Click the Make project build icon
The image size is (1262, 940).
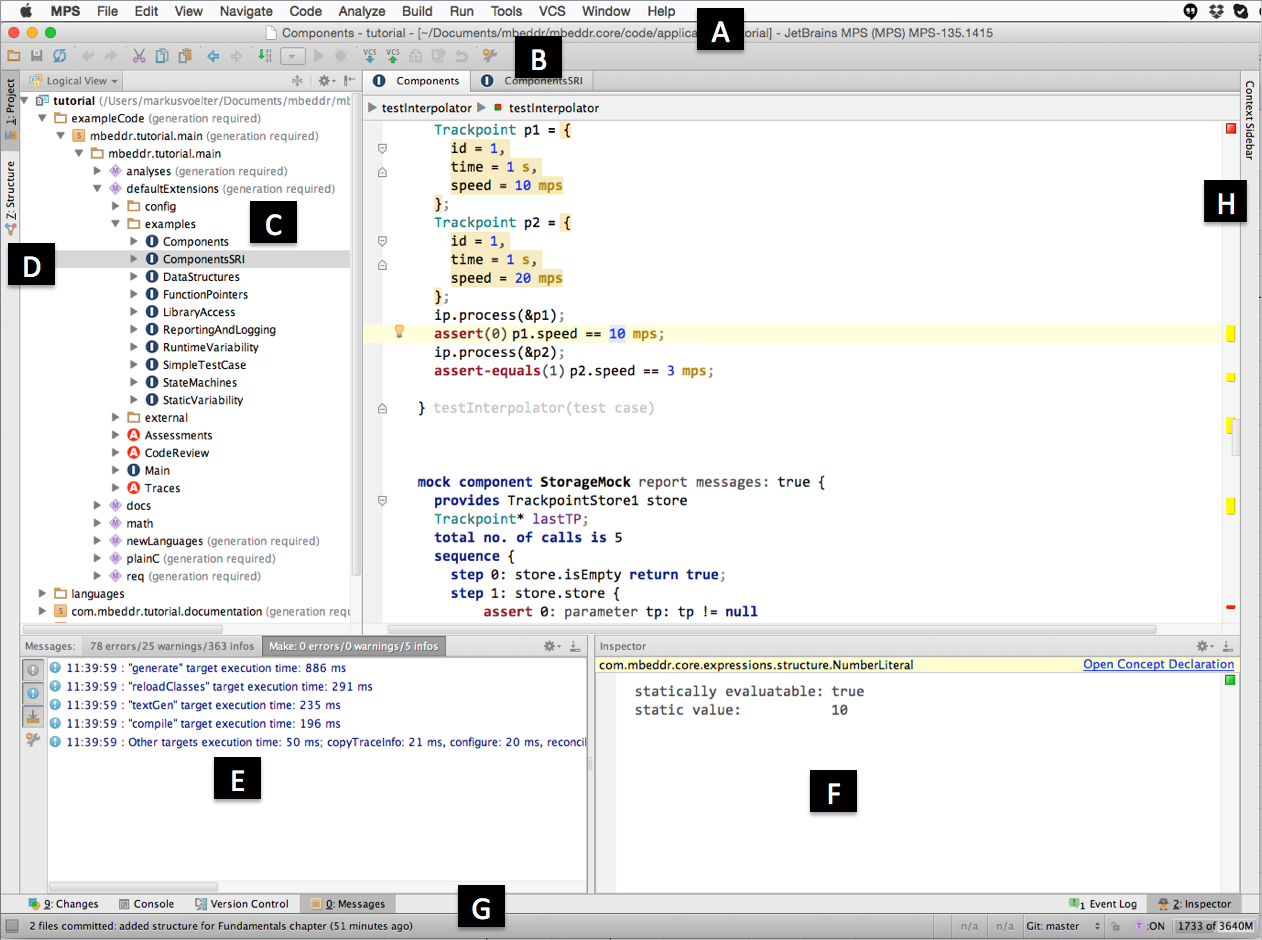(x=264, y=57)
